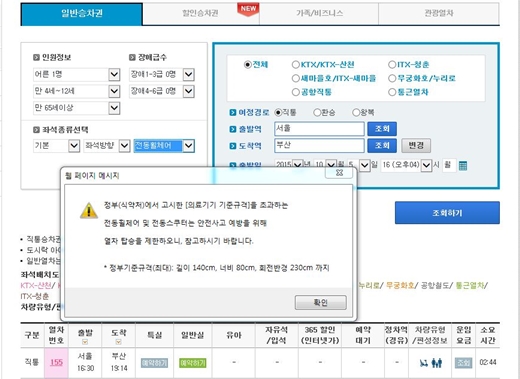This screenshot has height=379, width=520.
Task: Open the 장애4-6급 0명 dropdown
Action: tap(162, 91)
